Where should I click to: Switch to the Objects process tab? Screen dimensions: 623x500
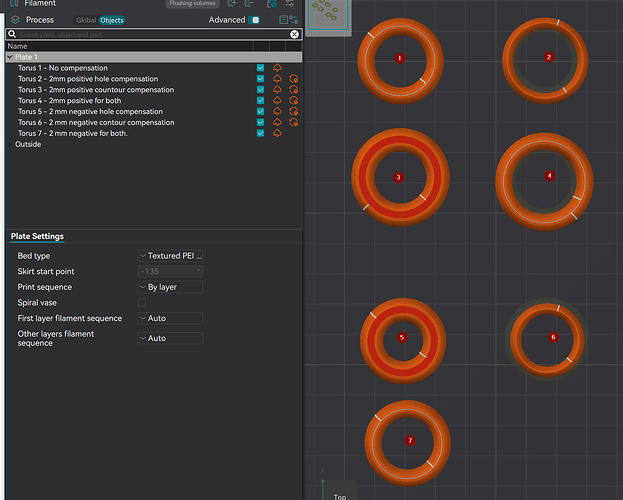[x=112, y=20]
